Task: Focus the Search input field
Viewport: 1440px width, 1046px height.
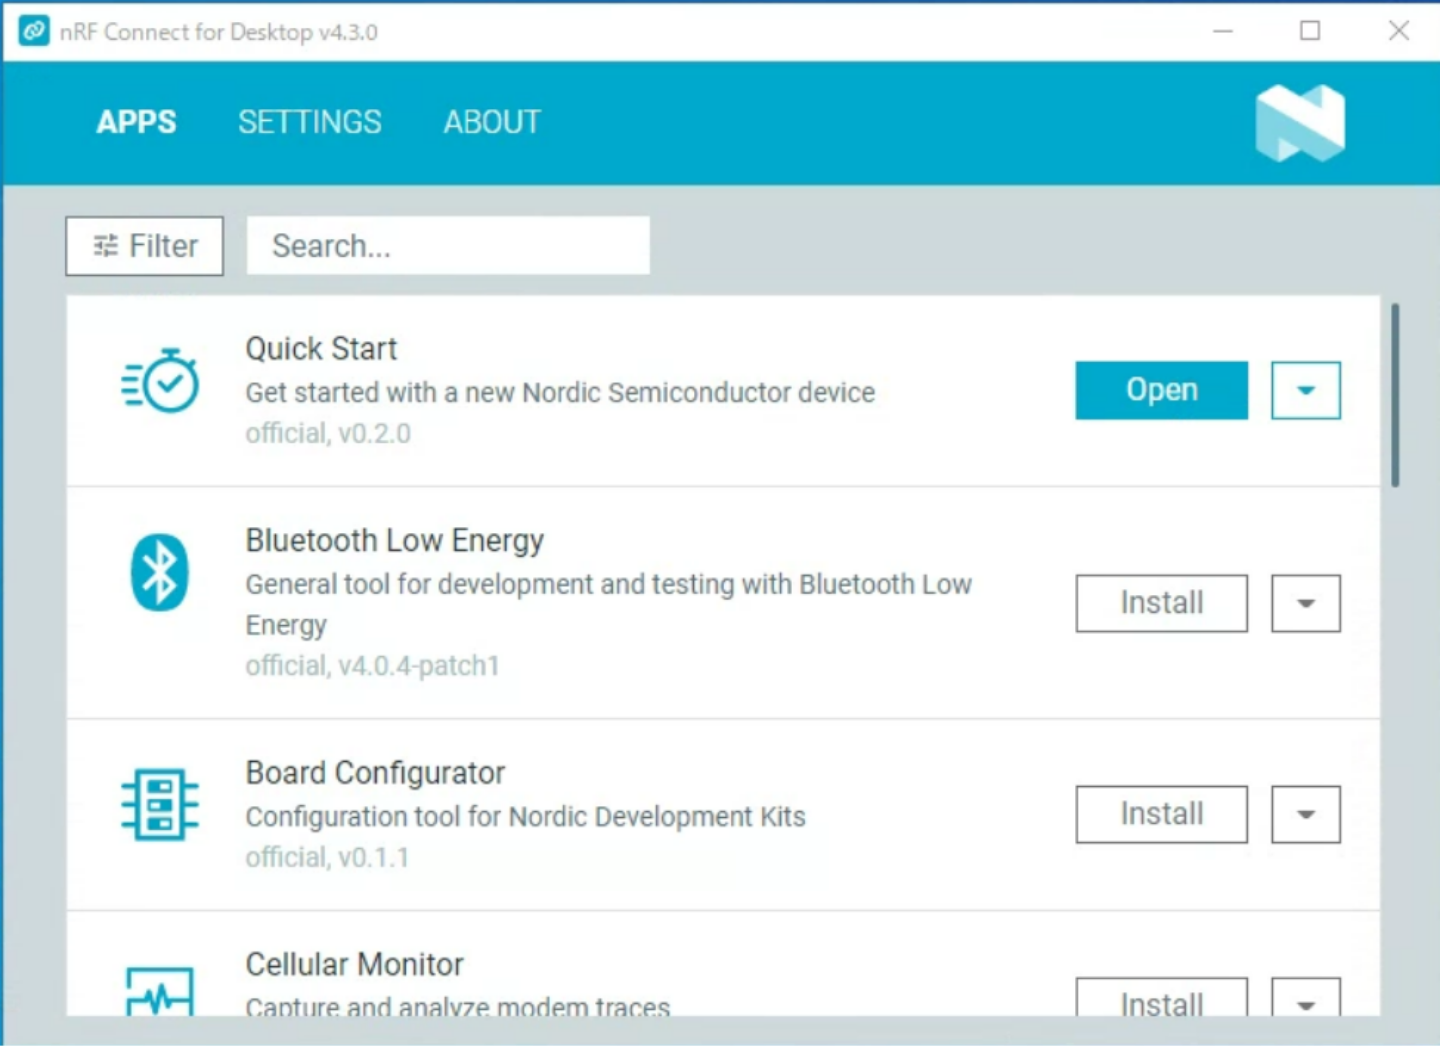Action: click(x=448, y=246)
